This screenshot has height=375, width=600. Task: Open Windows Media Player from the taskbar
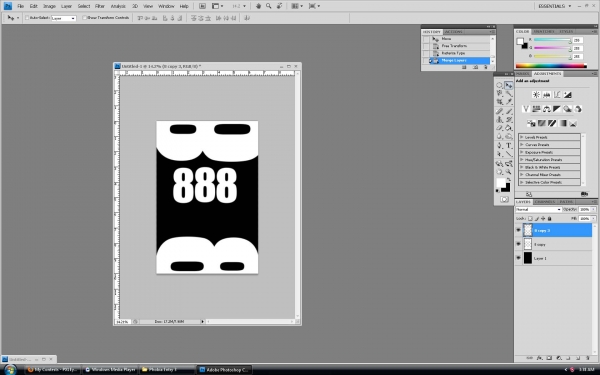click(x=110, y=370)
